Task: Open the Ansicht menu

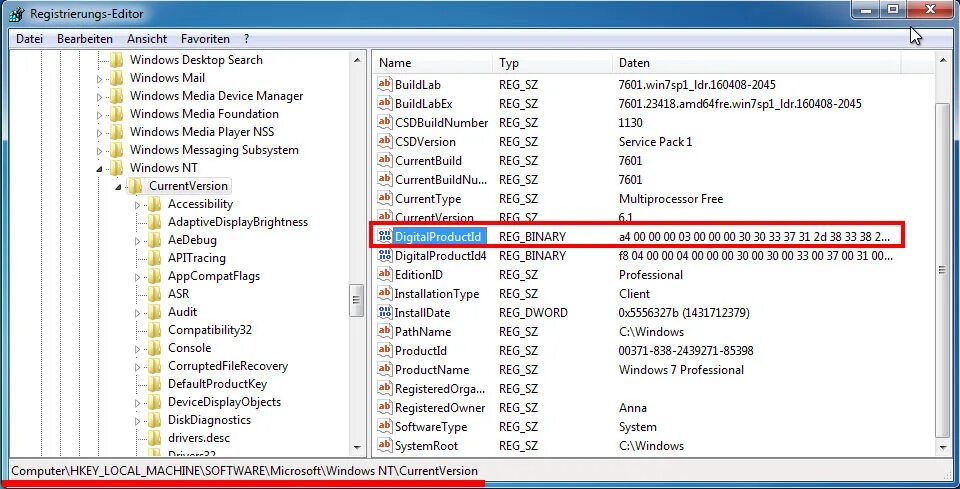Action: (147, 39)
